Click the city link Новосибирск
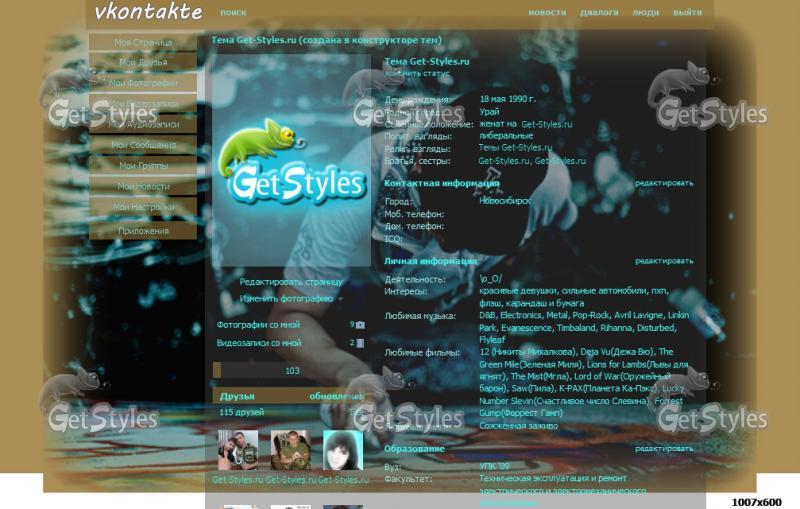This screenshot has width=800, height=509. coord(505,201)
